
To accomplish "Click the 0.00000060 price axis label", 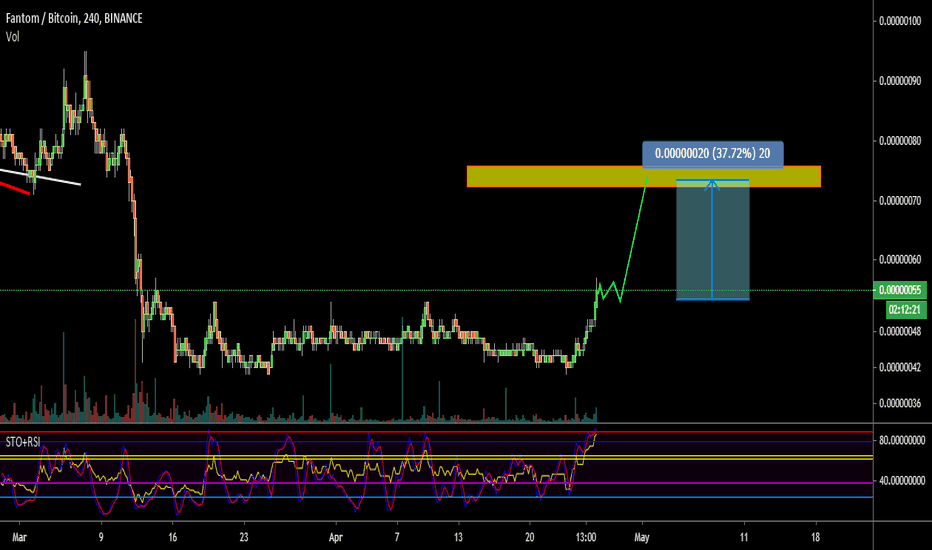I will pos(900,260).
